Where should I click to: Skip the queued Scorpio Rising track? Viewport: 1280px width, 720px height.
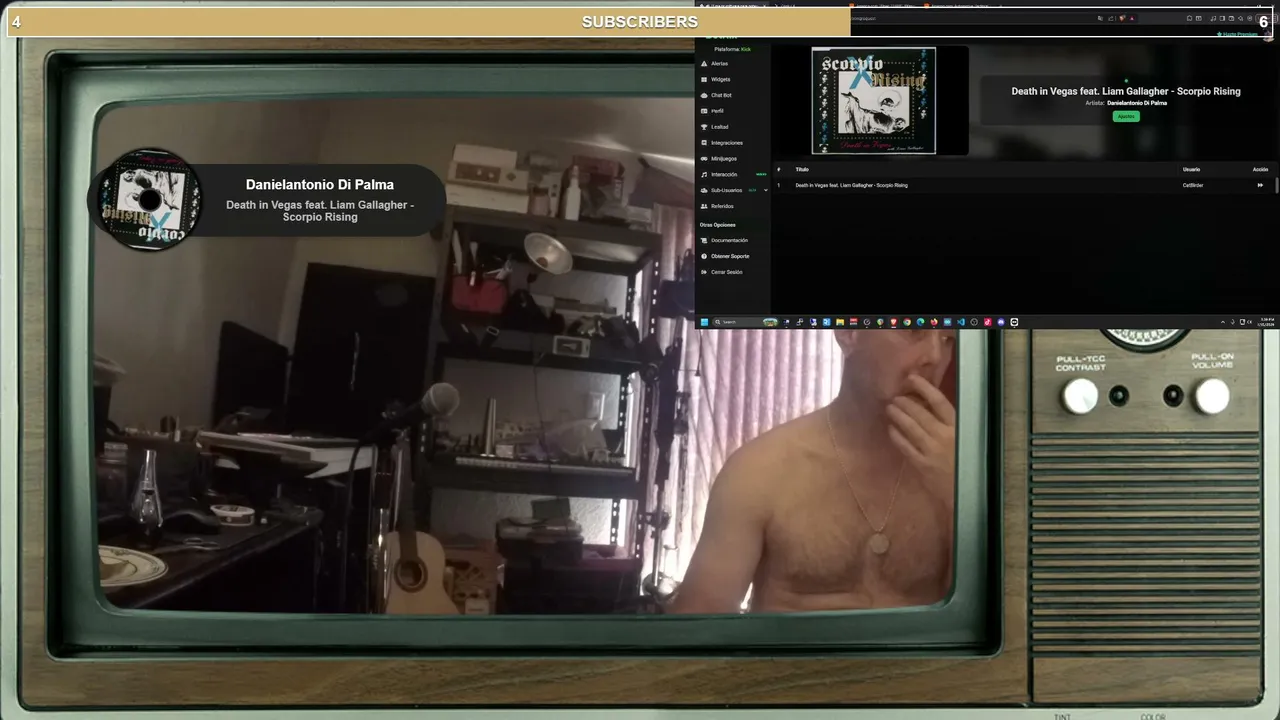(x=1260, y=185)
